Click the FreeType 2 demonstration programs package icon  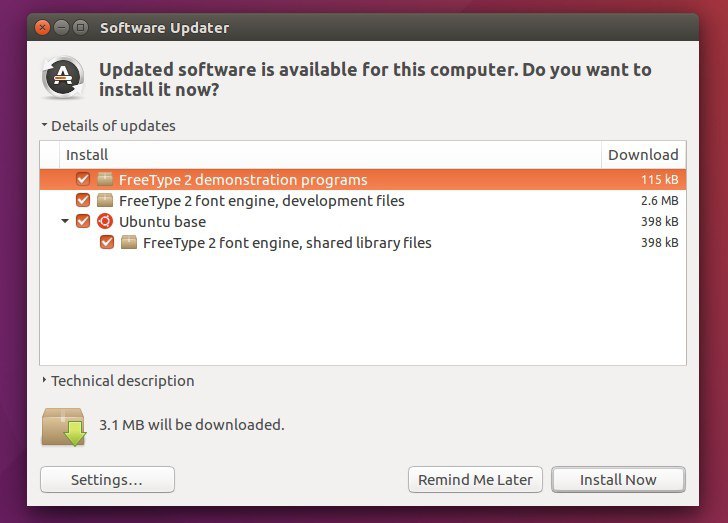(105, 180)
